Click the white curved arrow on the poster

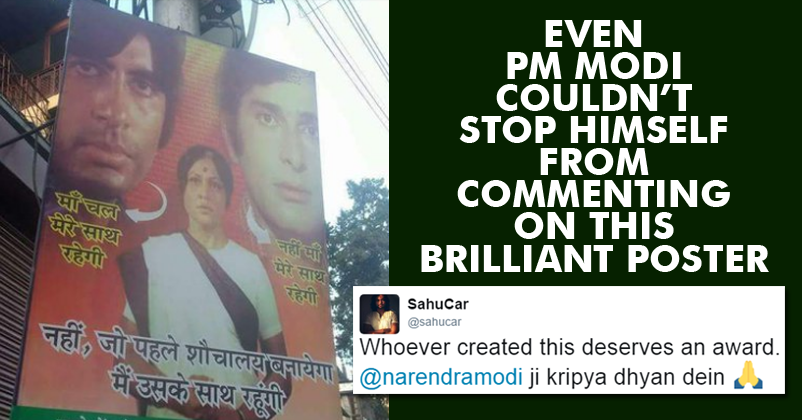[x=146, y=204]
